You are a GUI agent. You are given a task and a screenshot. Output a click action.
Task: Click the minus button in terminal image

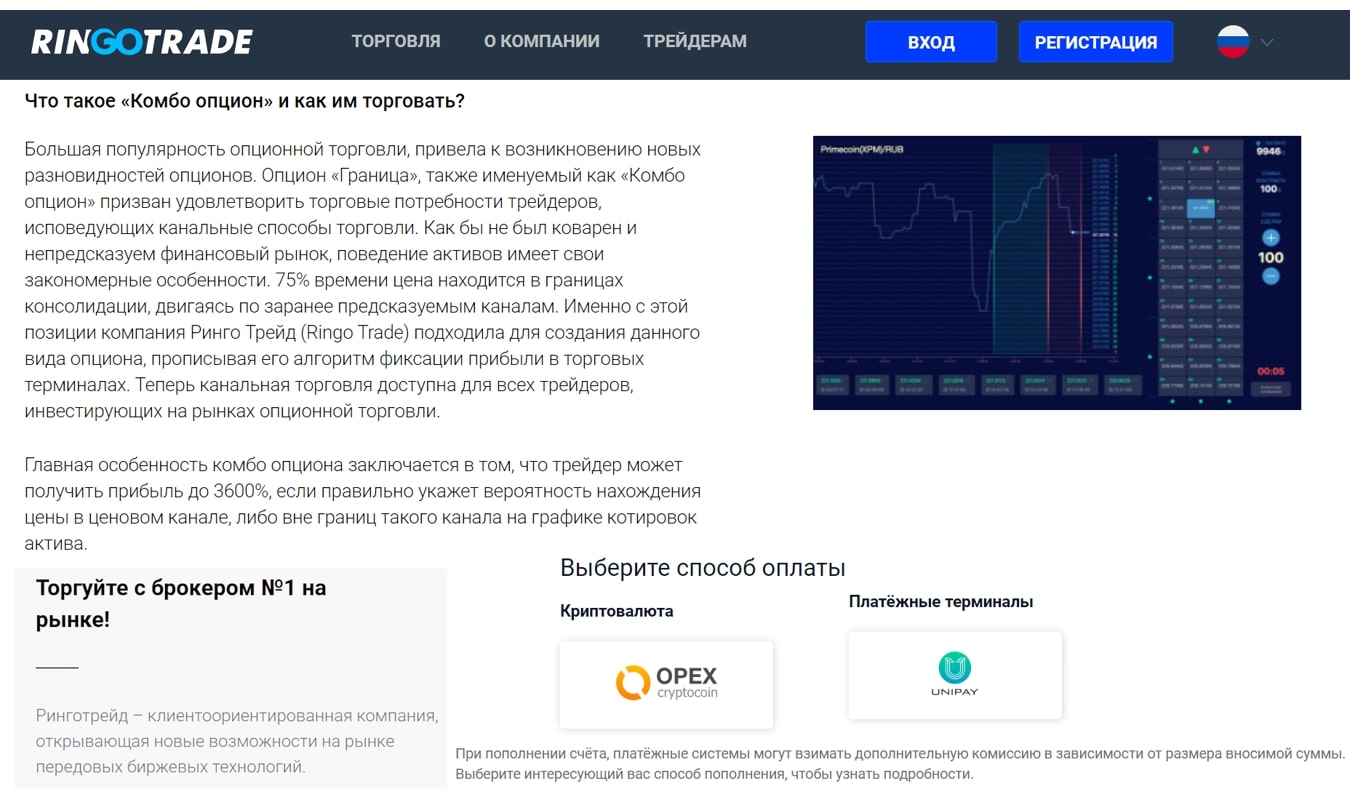[x=1271, y=276]
